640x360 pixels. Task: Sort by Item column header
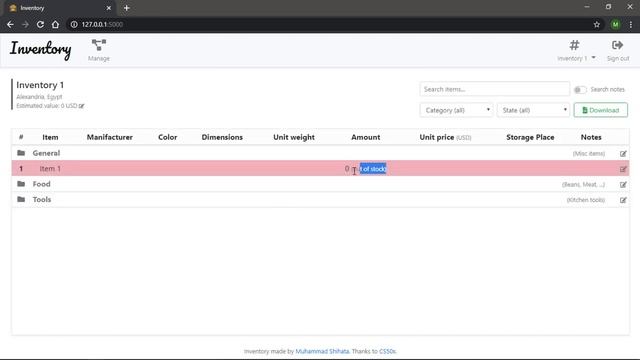click(50, 138)
